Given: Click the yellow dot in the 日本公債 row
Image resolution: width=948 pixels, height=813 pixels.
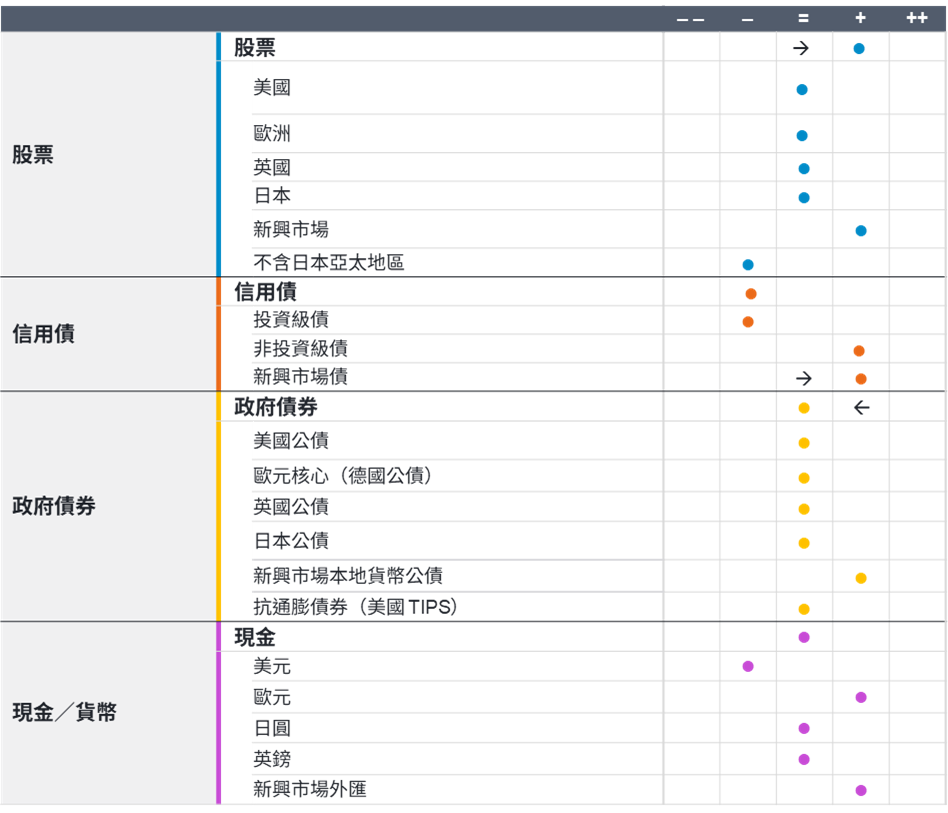Looking at the screenshot, I should coord(804,543).
